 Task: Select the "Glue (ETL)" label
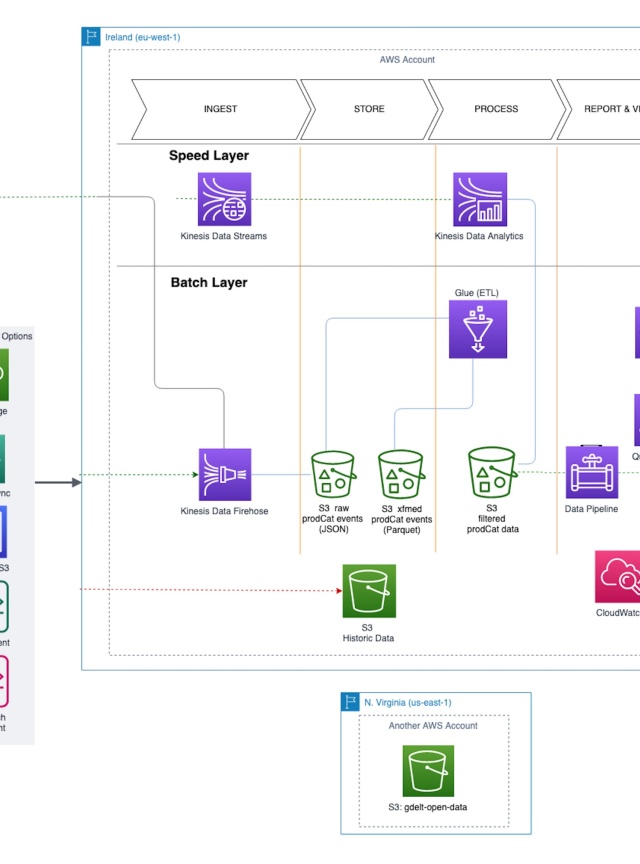[477, 293]
